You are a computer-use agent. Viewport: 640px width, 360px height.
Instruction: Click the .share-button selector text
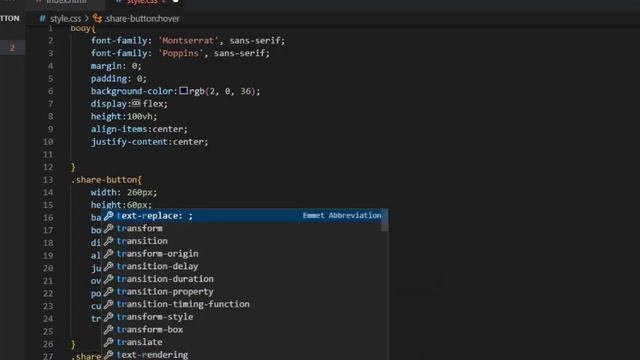(x=104, y=180)
